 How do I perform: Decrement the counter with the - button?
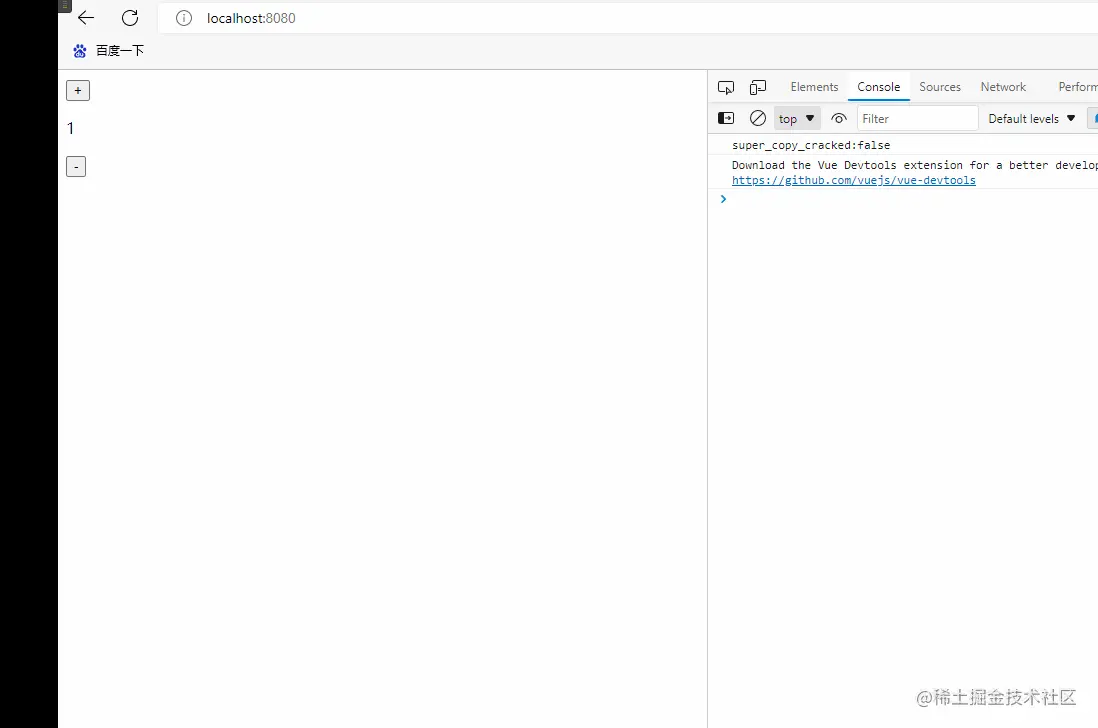point(76,167)
